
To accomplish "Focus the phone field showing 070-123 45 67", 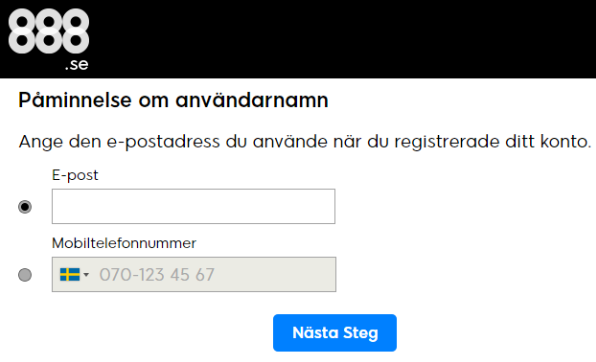I will [194, 275].
